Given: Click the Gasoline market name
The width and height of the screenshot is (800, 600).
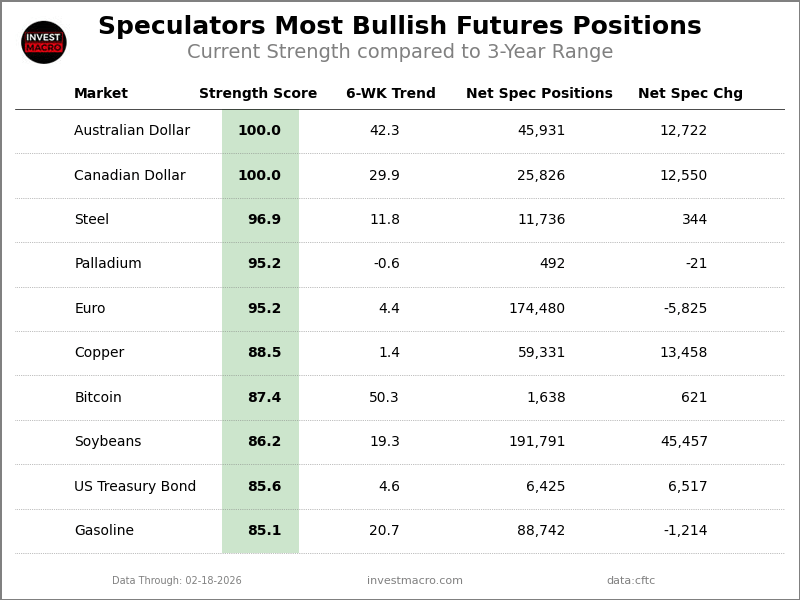Looking at the screenshot, I should (104, 531).
